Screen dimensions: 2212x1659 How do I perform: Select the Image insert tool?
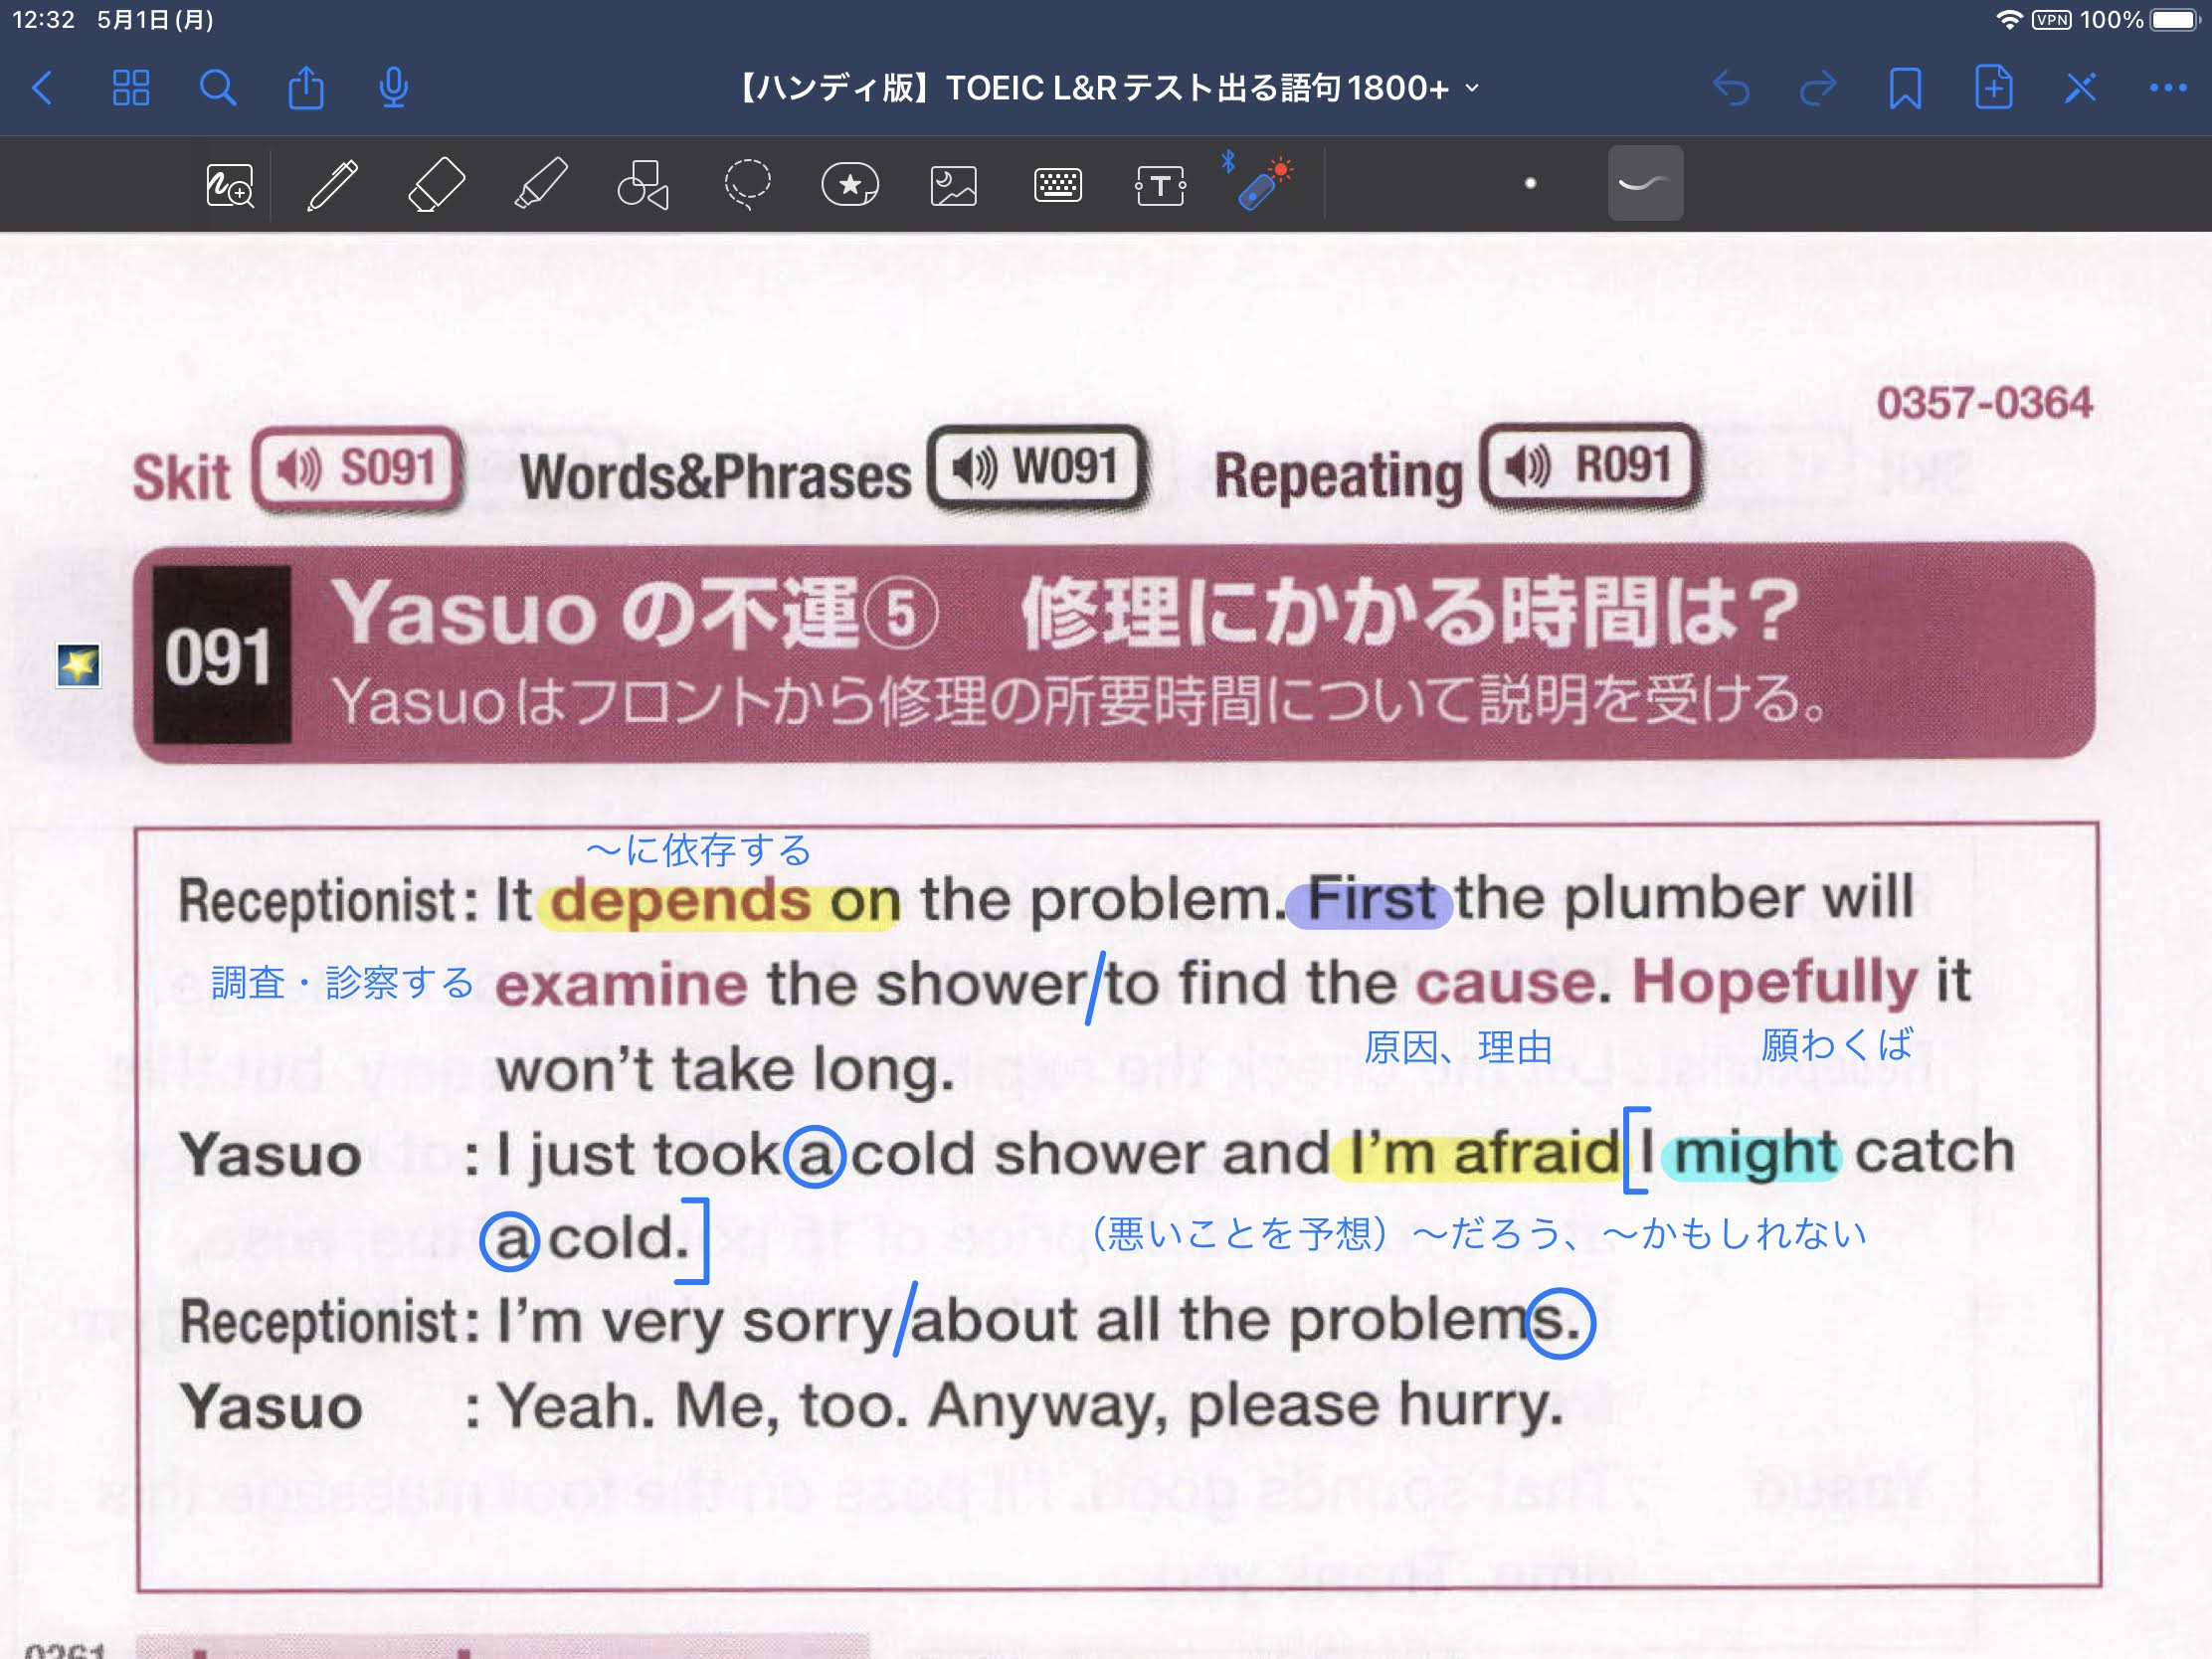[954, 185]
